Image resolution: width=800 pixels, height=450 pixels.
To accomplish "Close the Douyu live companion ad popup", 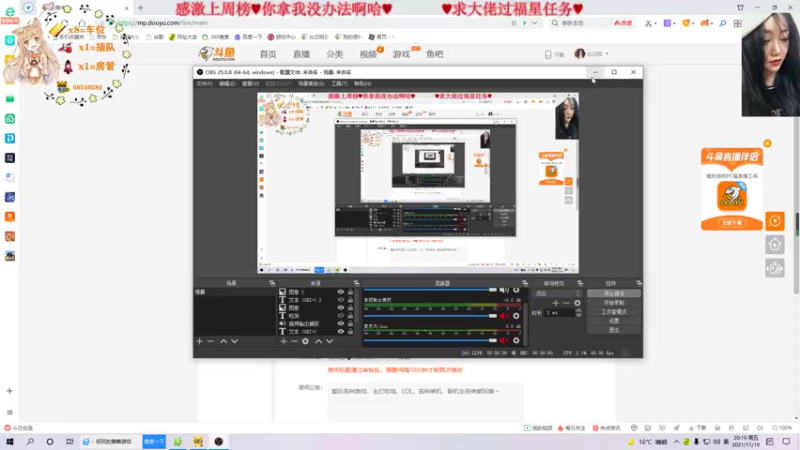I will (x=767, y=143).
